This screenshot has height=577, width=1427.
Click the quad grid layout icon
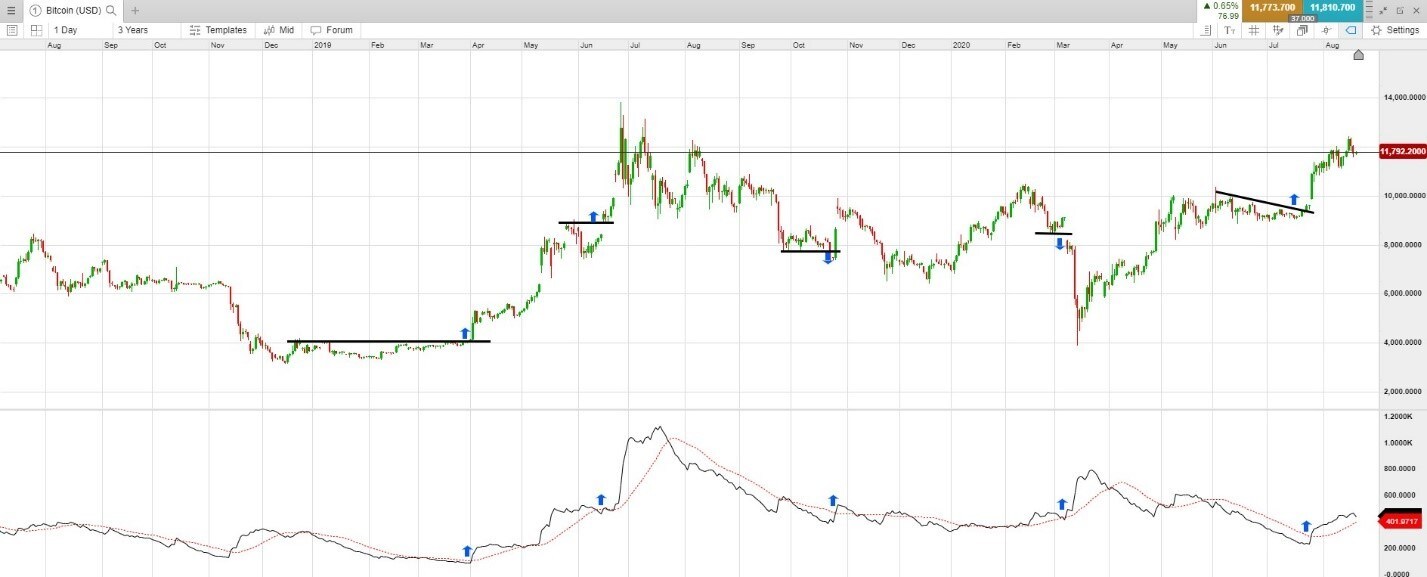pos(36,30)
